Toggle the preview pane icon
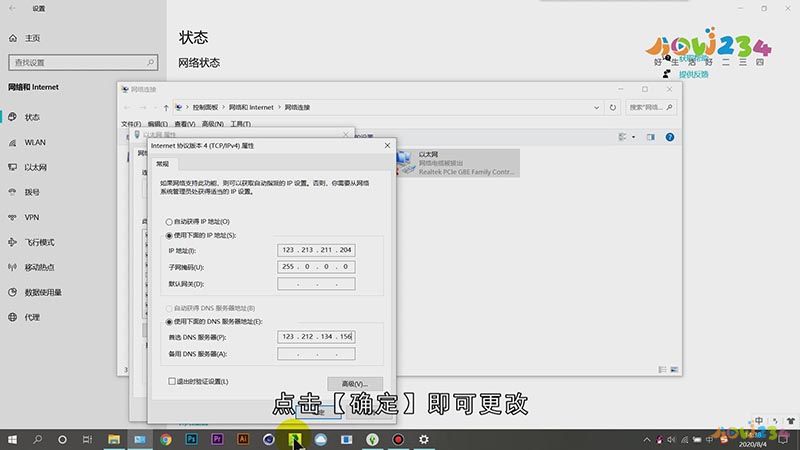This screenshot has width=800, height=450. tap(651, 137)
